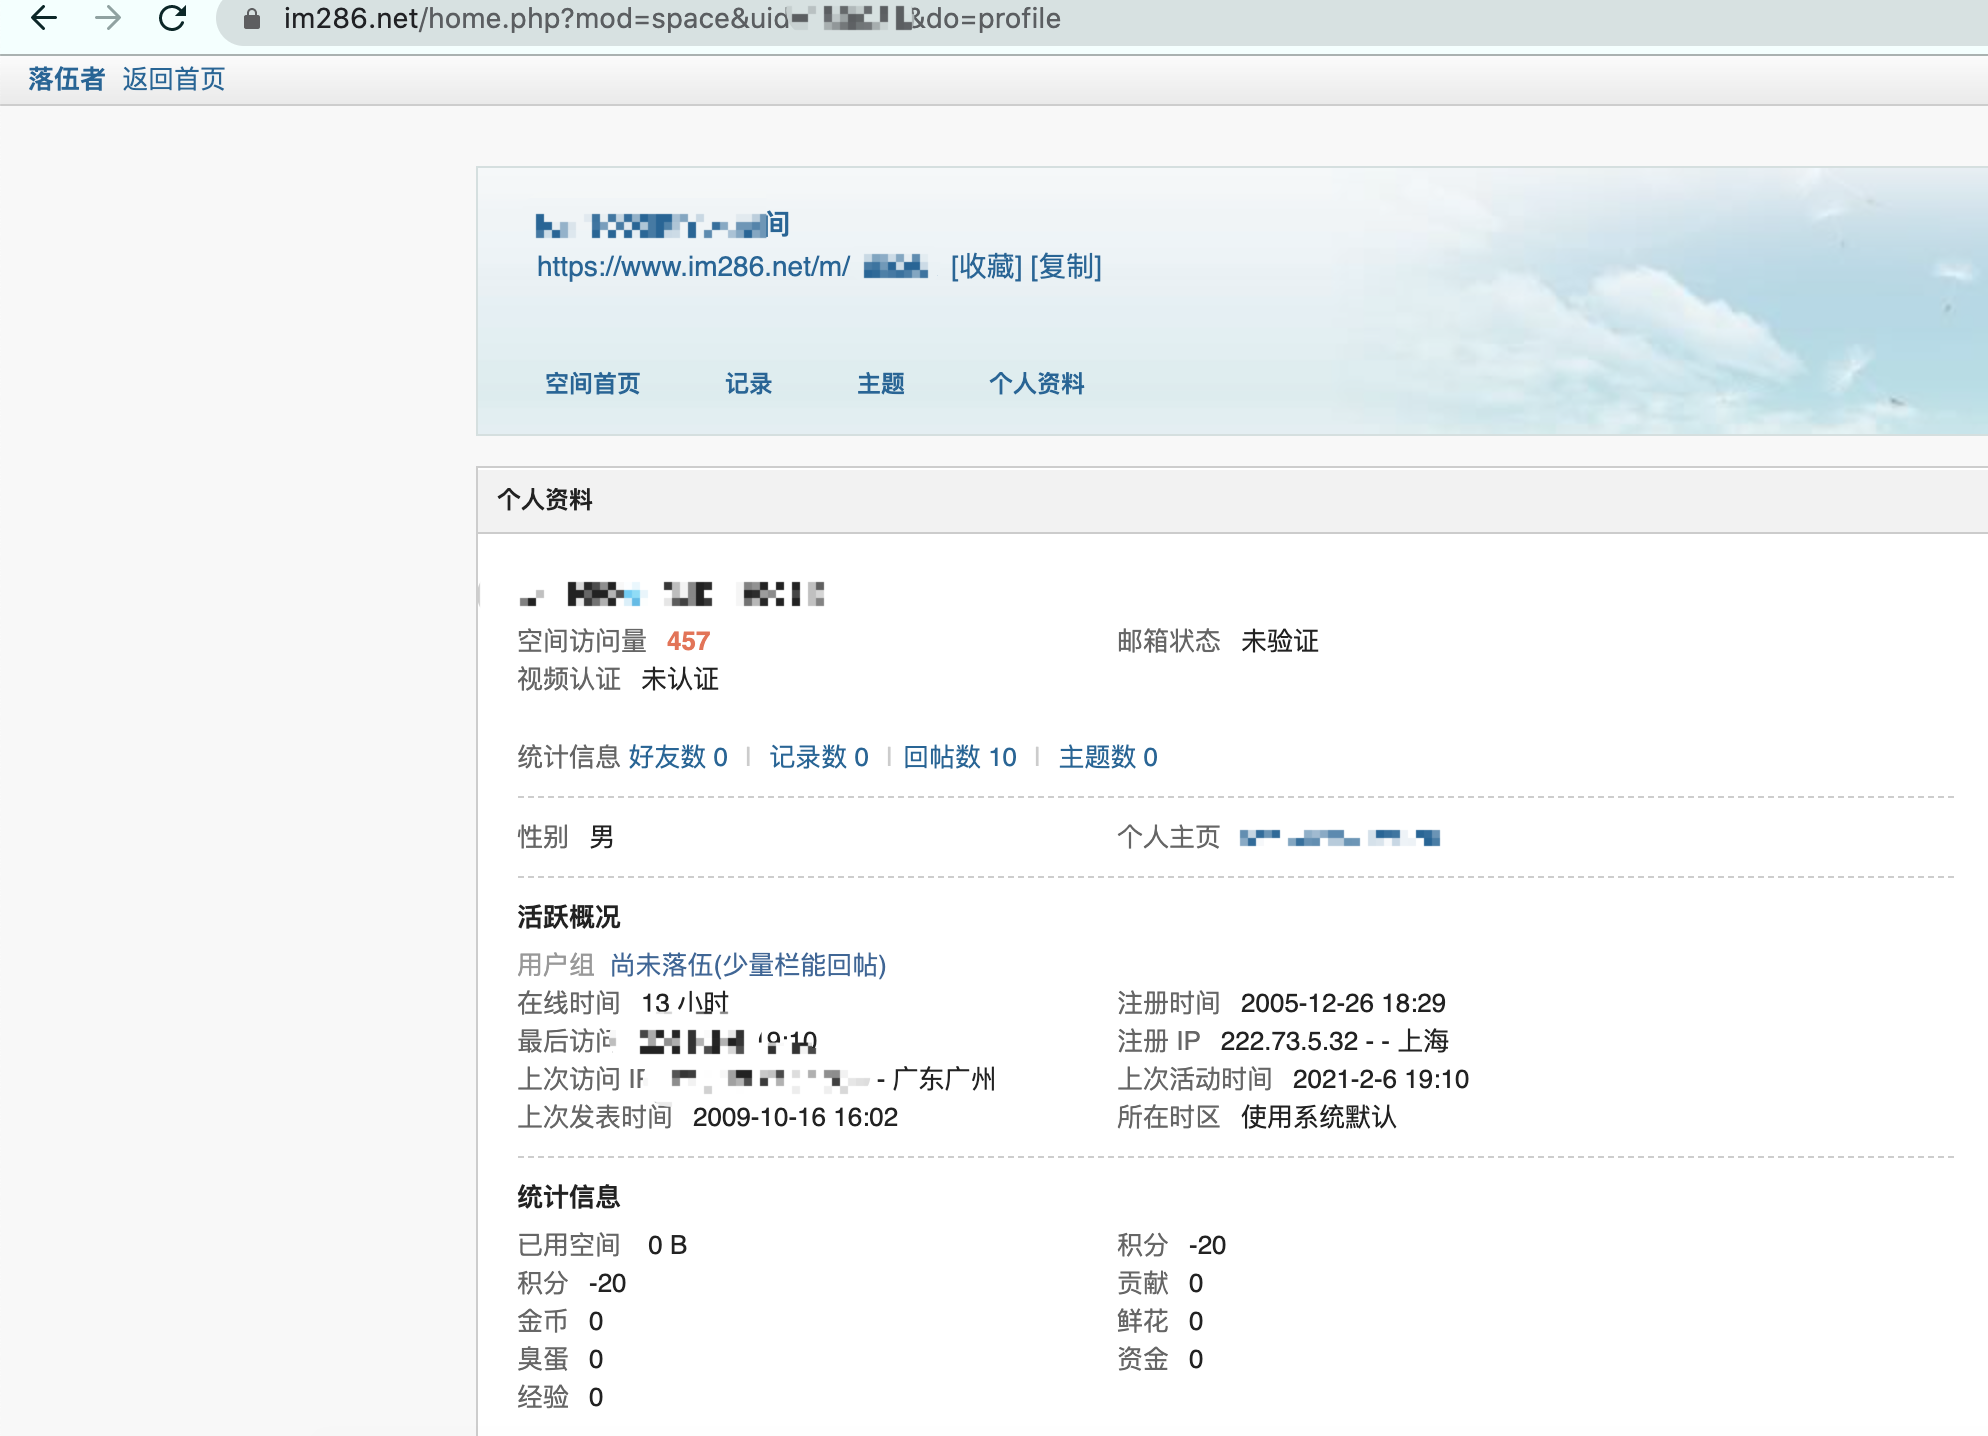
Task: Go to the 个人资料 tab
Action: click(x=1036, y=384)
